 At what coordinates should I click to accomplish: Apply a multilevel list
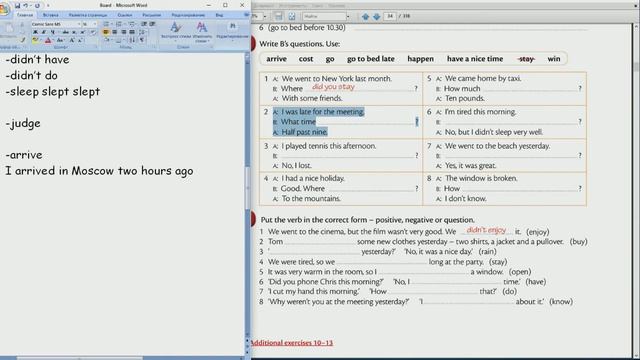131,24
